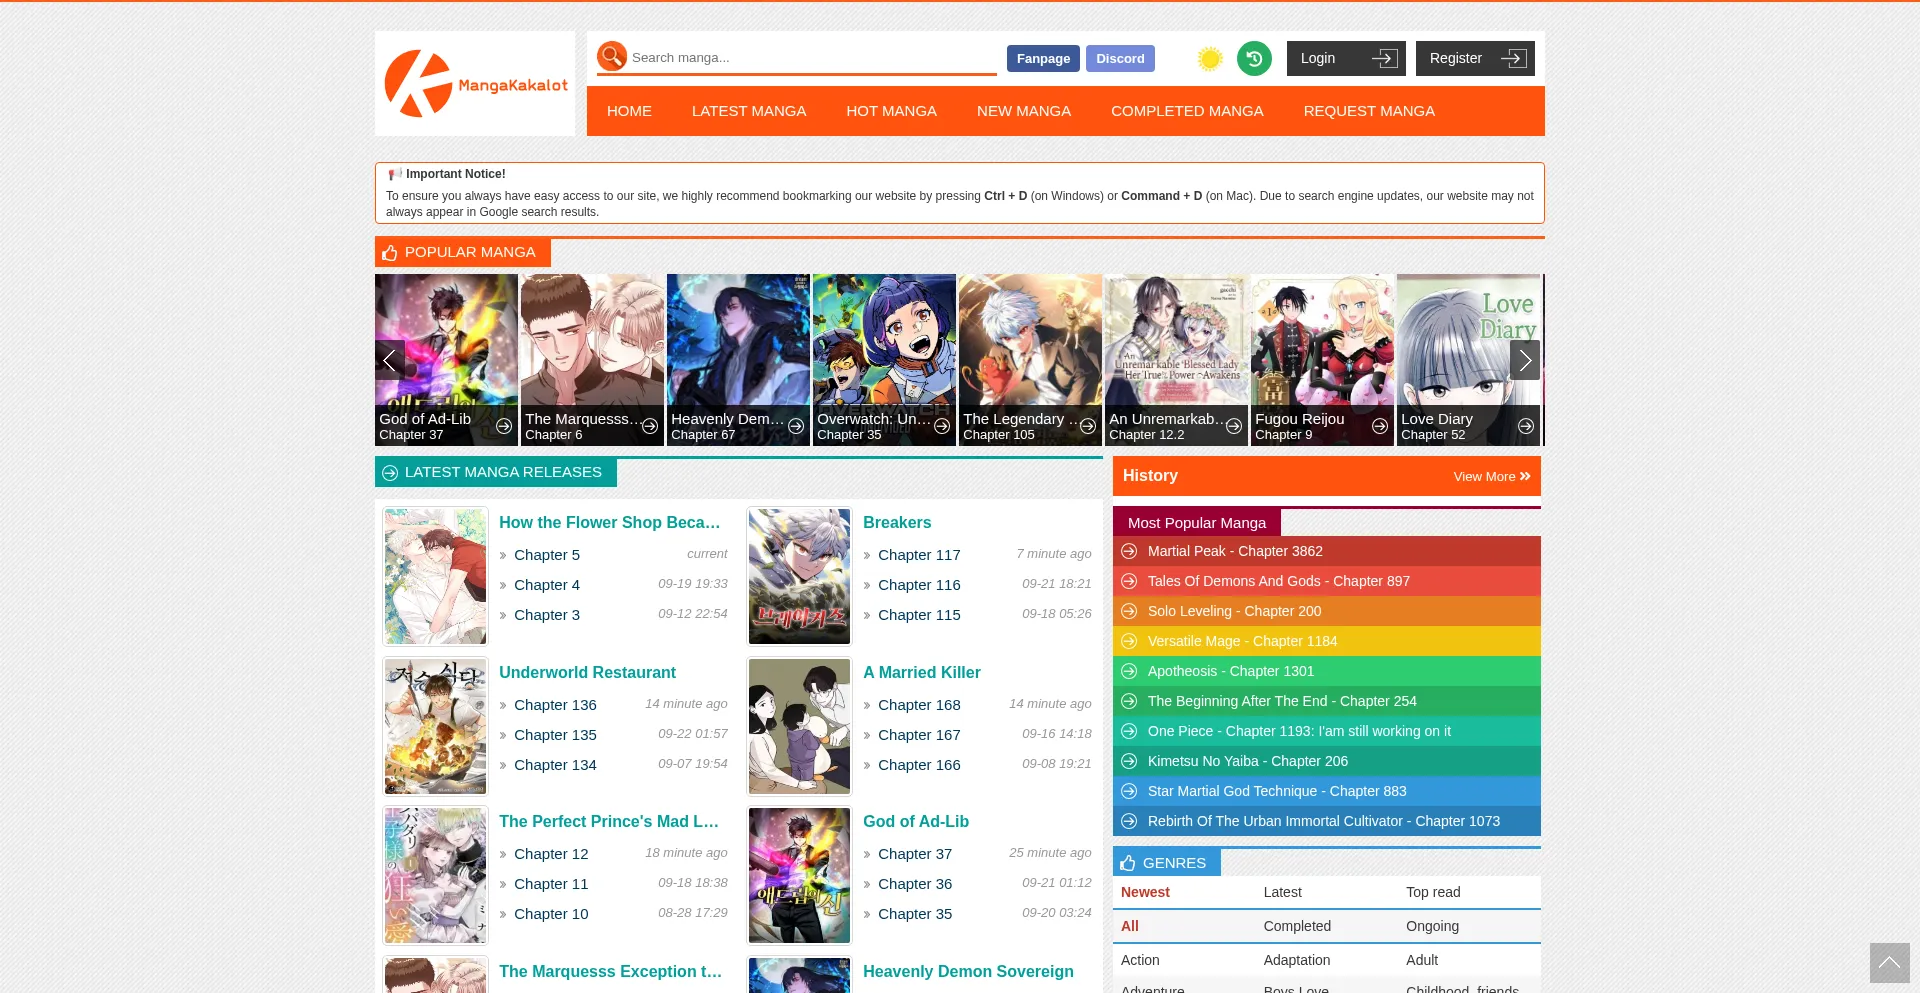The width and height of the screenshot is (1920, 993).
Task: Click arrow icon on An Unremarkab... carousel card
Action: click(x=1234, y=426)
